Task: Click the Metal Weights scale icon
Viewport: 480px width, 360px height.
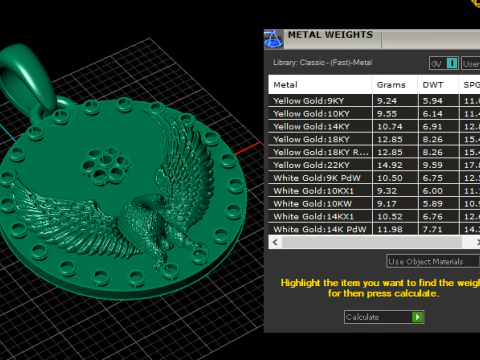Action: pos(273,39)
